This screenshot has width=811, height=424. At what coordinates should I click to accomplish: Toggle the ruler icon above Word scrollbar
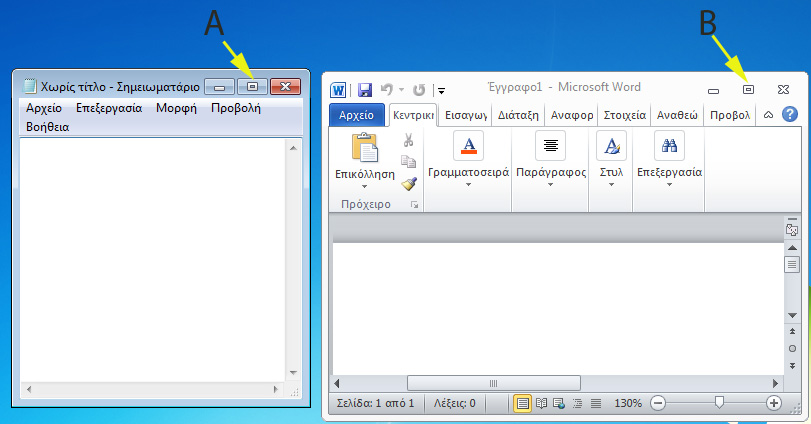792,228
